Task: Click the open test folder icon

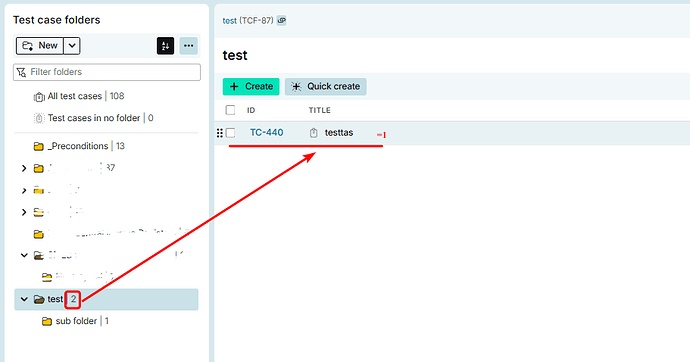Action: click(39, 300)
